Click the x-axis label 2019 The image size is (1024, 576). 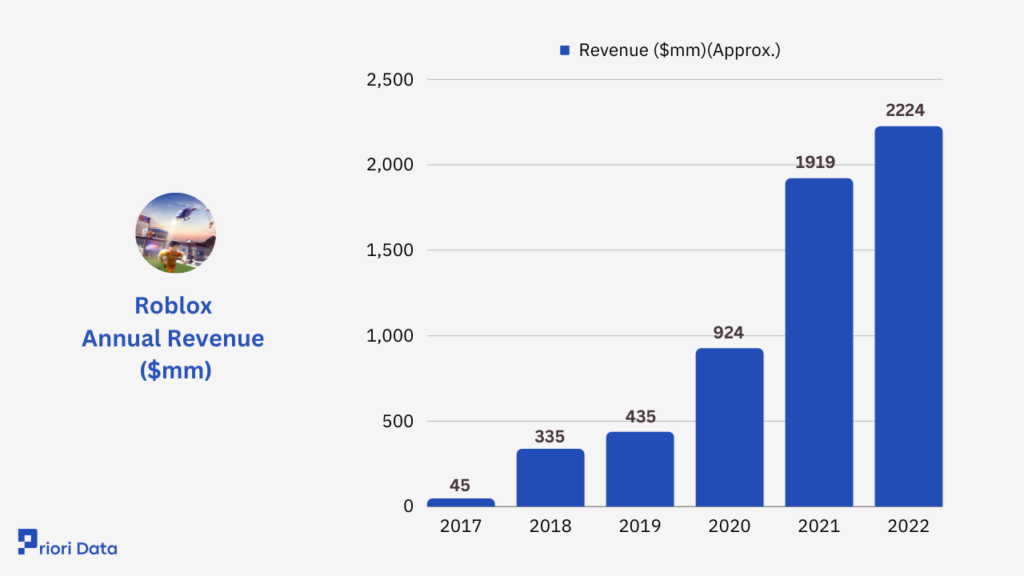click(640, 526)
